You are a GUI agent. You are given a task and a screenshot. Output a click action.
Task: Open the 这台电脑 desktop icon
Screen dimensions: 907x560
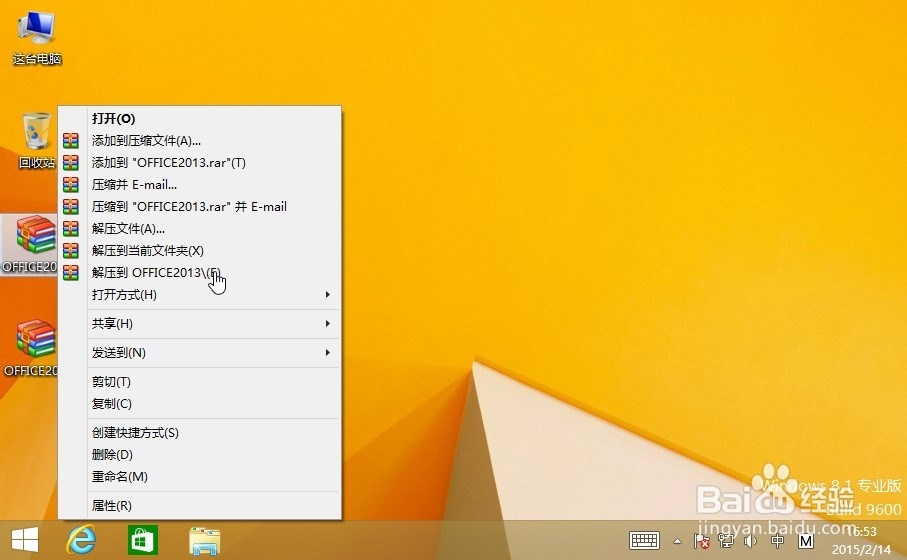pos(36,38)
